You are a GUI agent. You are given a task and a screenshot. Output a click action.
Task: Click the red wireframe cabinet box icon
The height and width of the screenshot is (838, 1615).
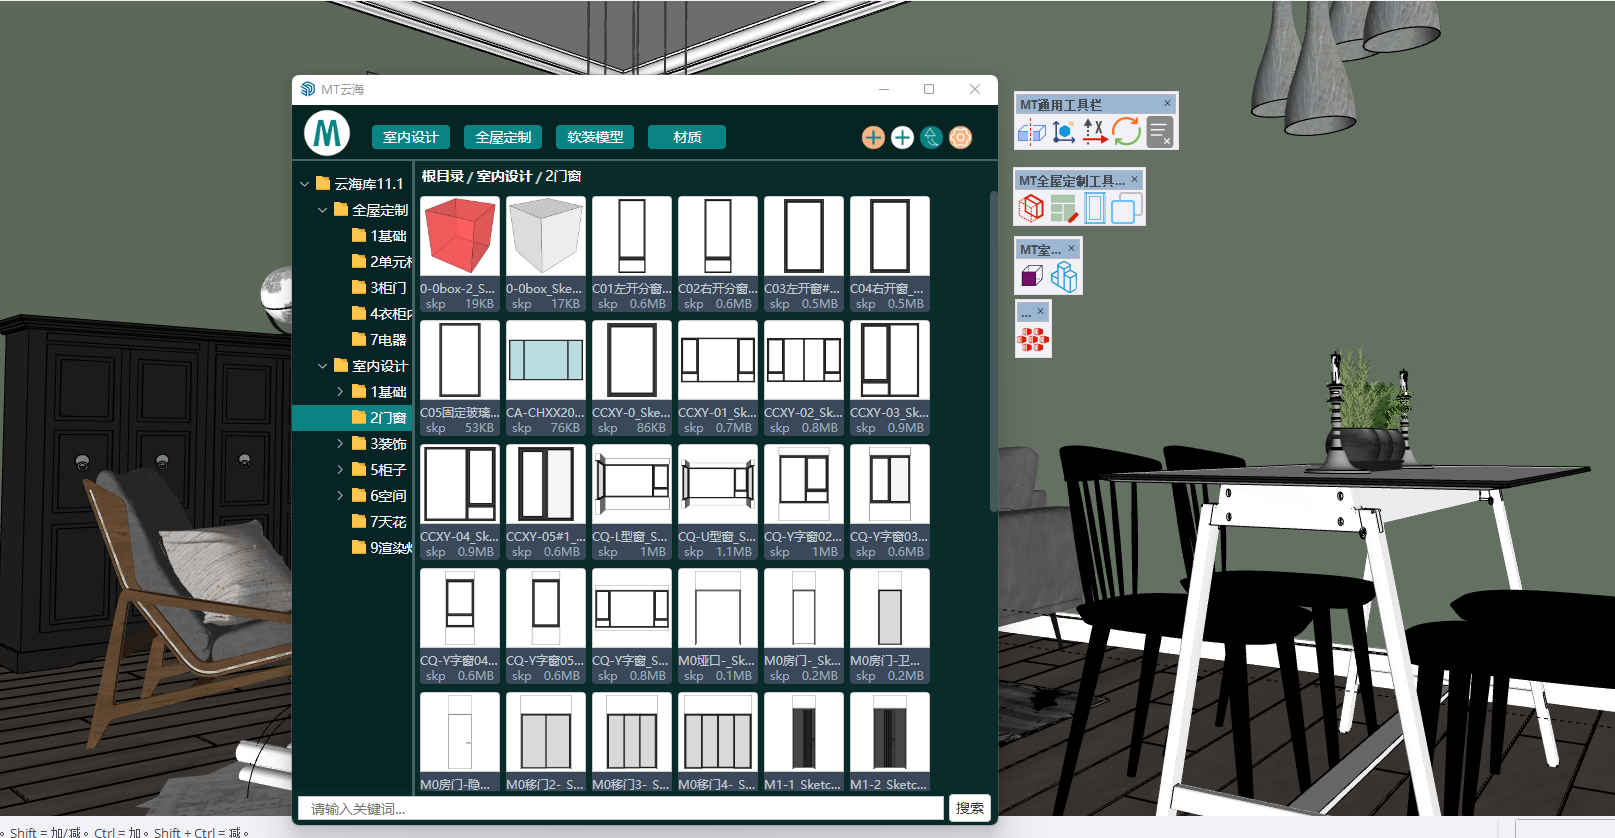[1031, 208]
